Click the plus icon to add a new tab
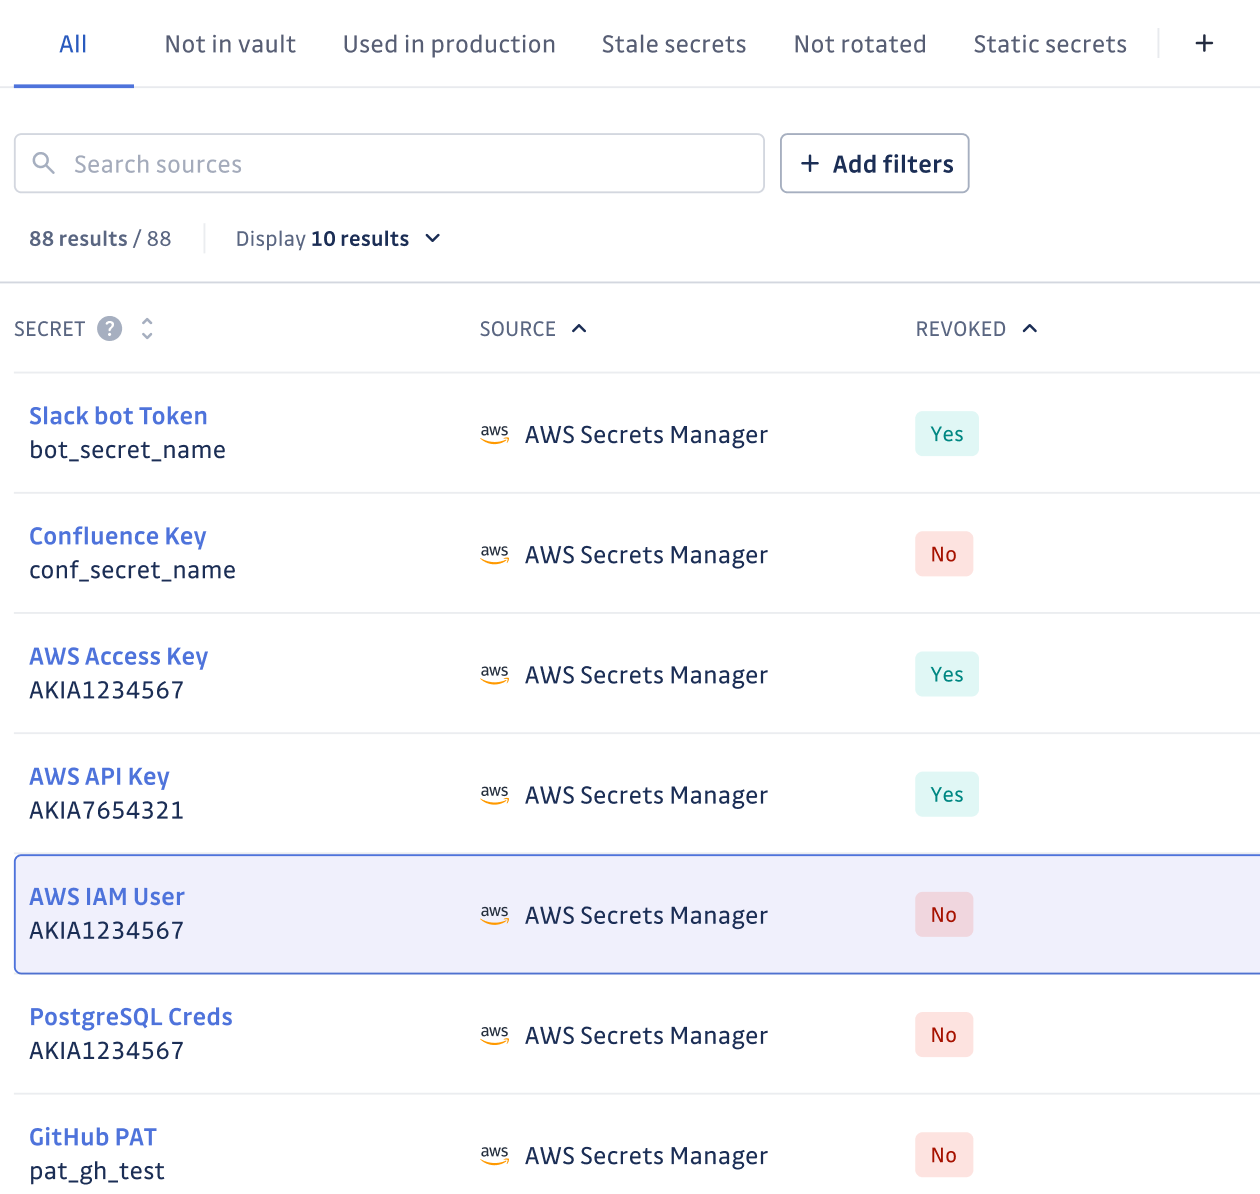Screen dimensions: 1260x1194 pyautogui.click(x=1204, y=43)
